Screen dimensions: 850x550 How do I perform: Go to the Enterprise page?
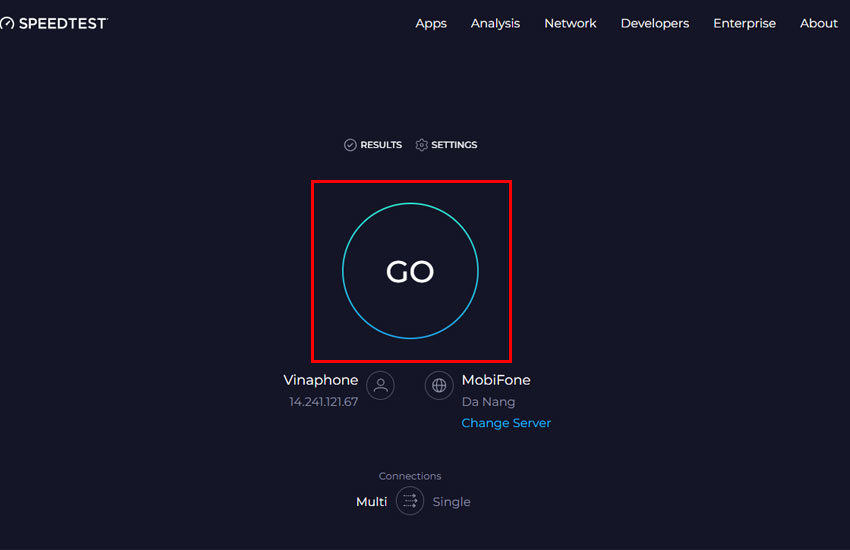pyautogui.click(x=744, y=23)
